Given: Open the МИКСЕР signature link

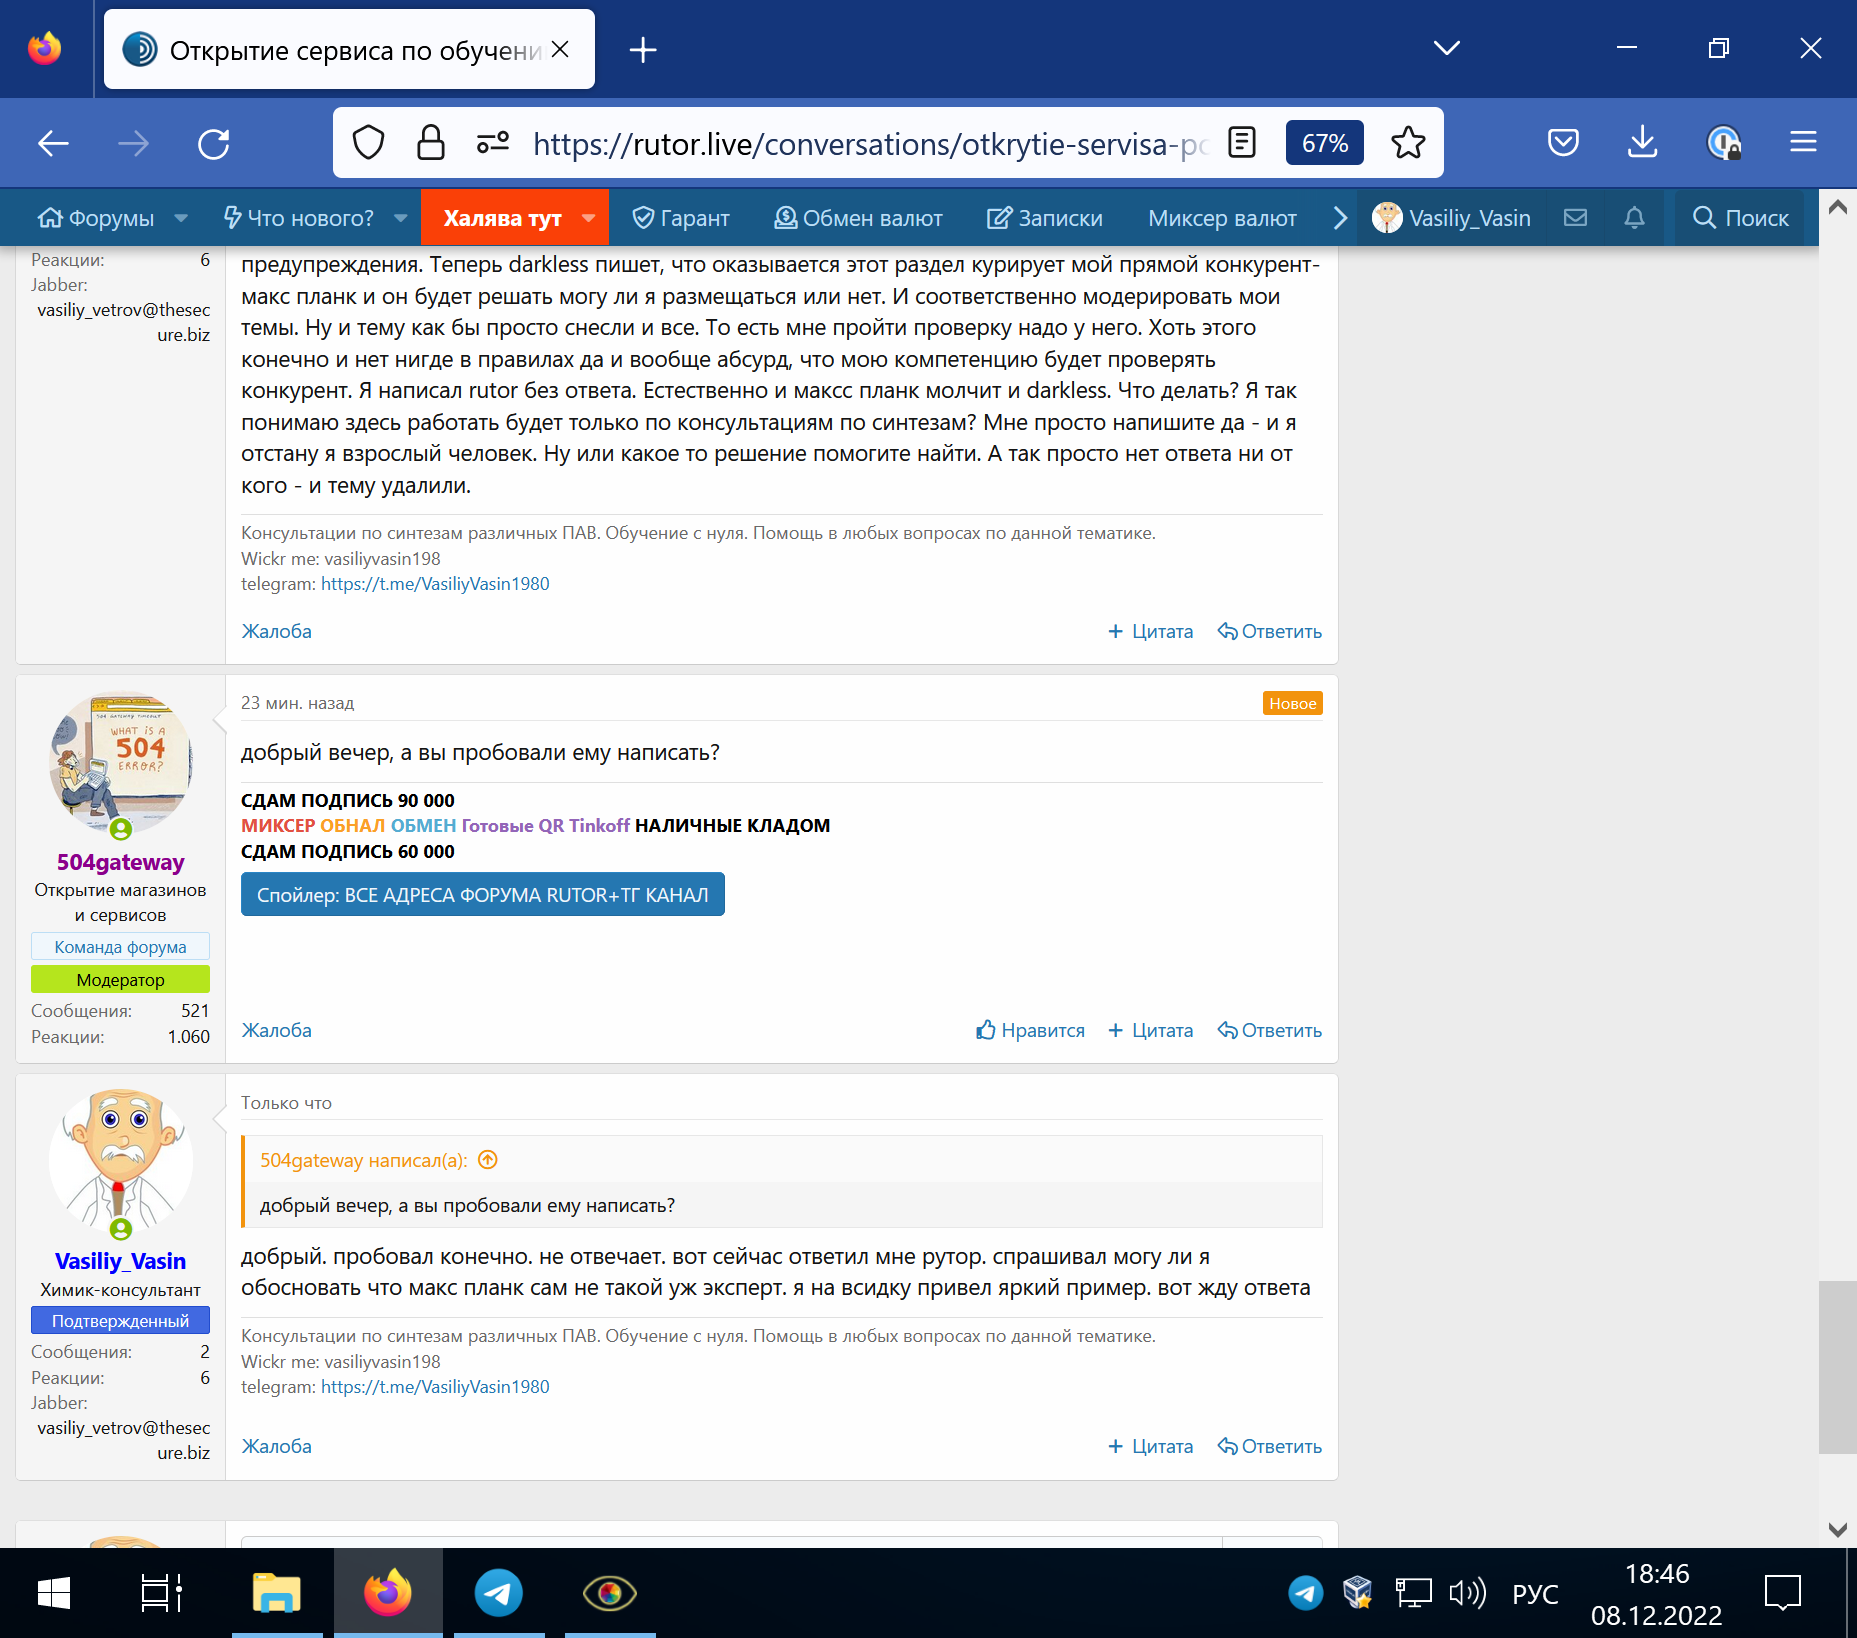Looking at the screenshot, I should [x=278, y=826].
